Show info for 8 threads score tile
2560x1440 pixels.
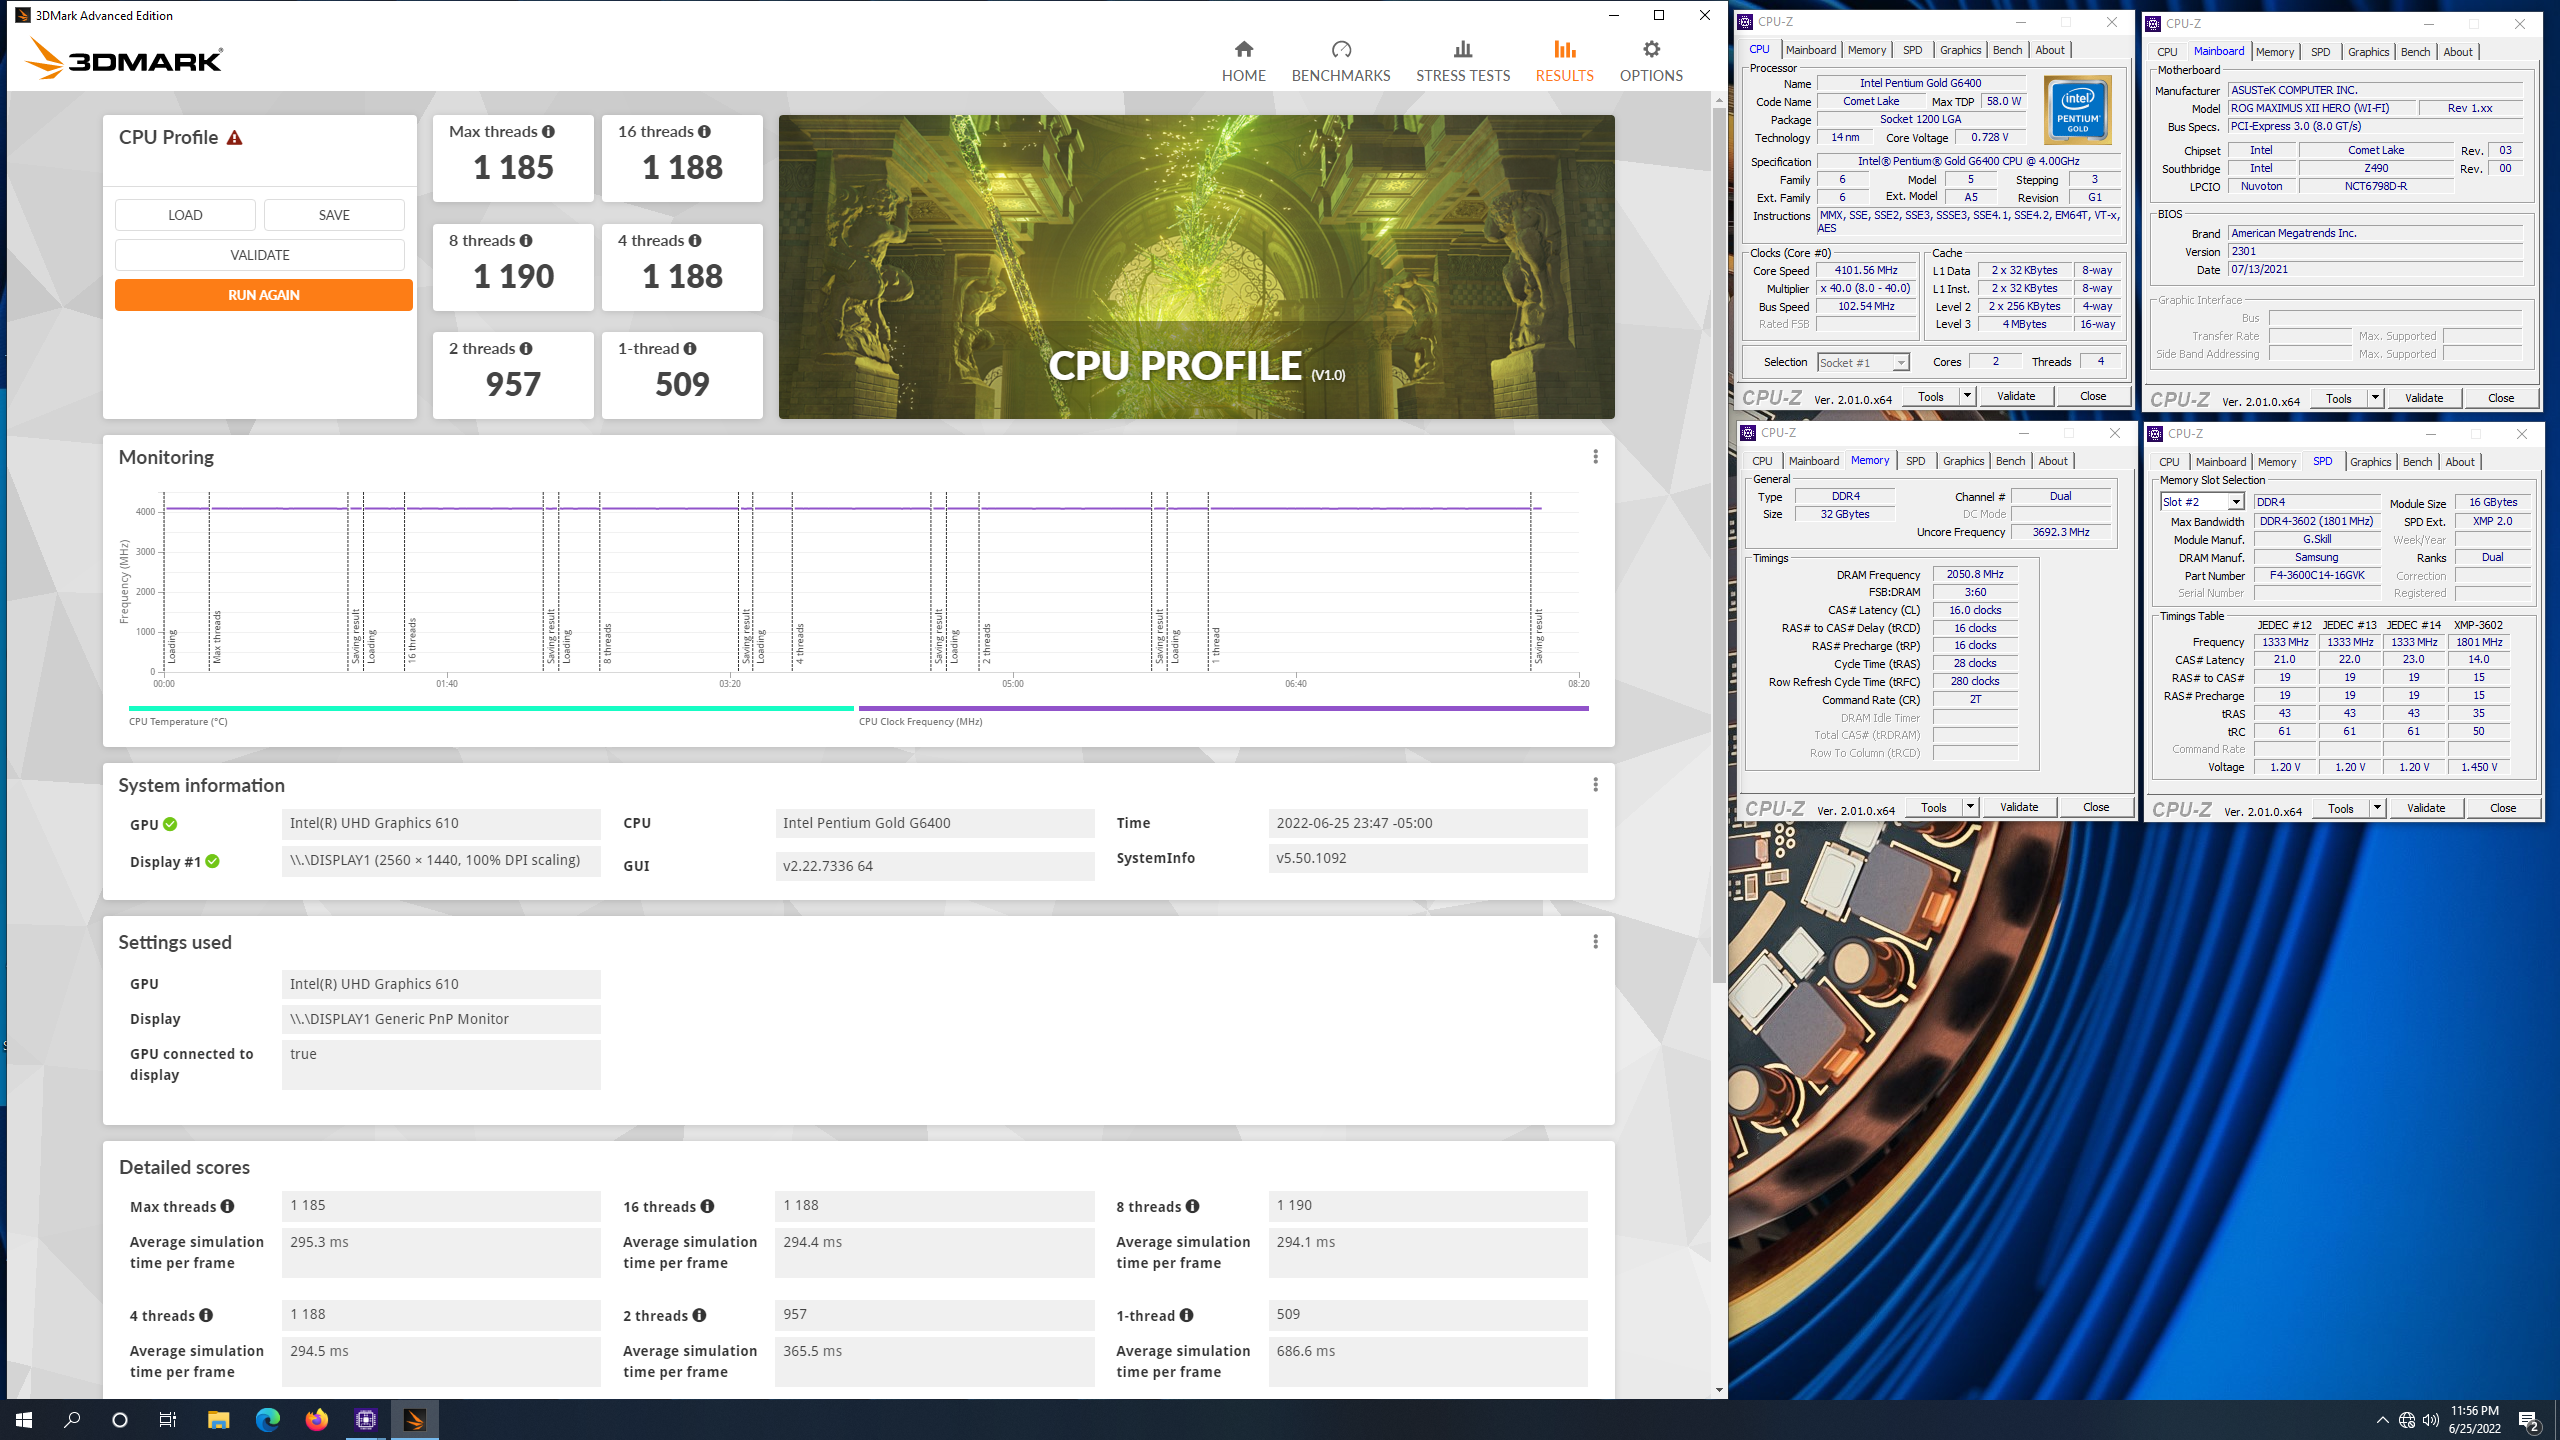pos(526,241)
